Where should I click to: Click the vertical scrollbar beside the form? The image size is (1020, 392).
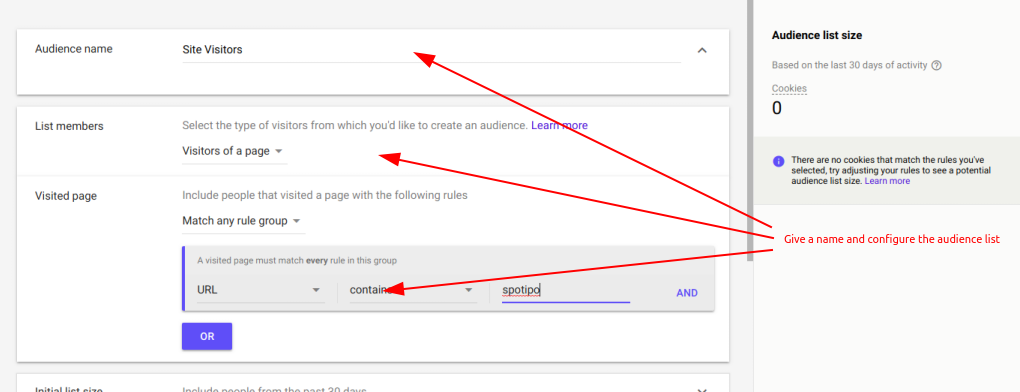click(x=750, y=130)
